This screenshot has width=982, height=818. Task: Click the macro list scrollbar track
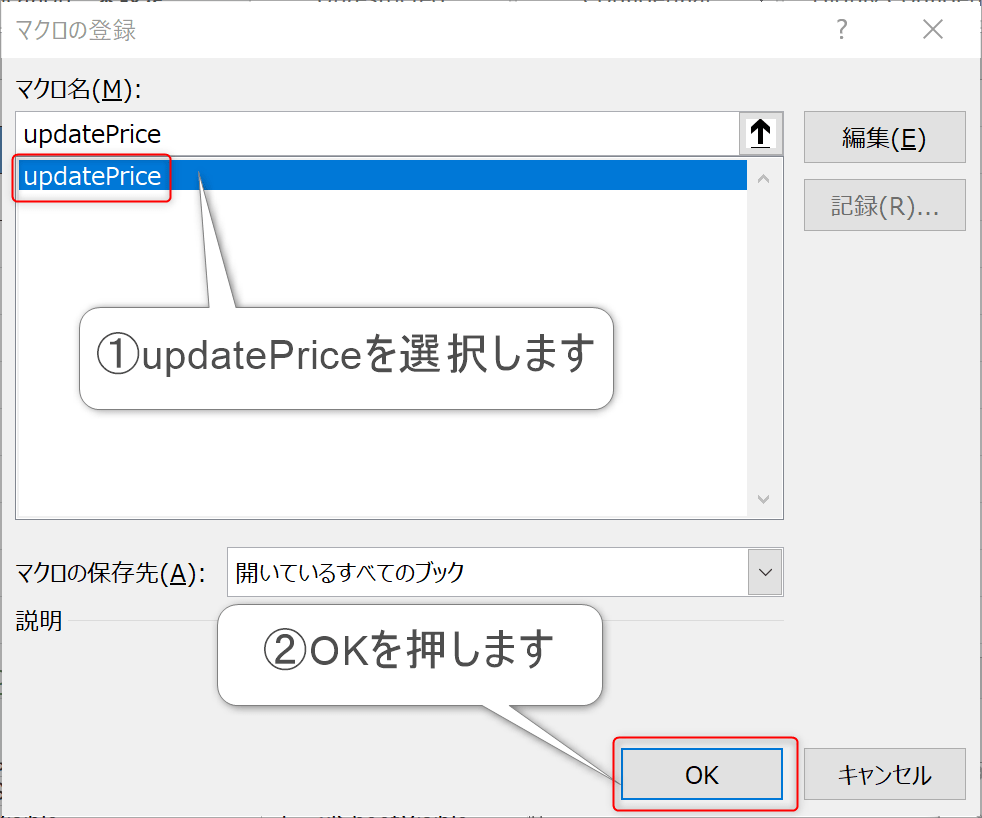765,340
